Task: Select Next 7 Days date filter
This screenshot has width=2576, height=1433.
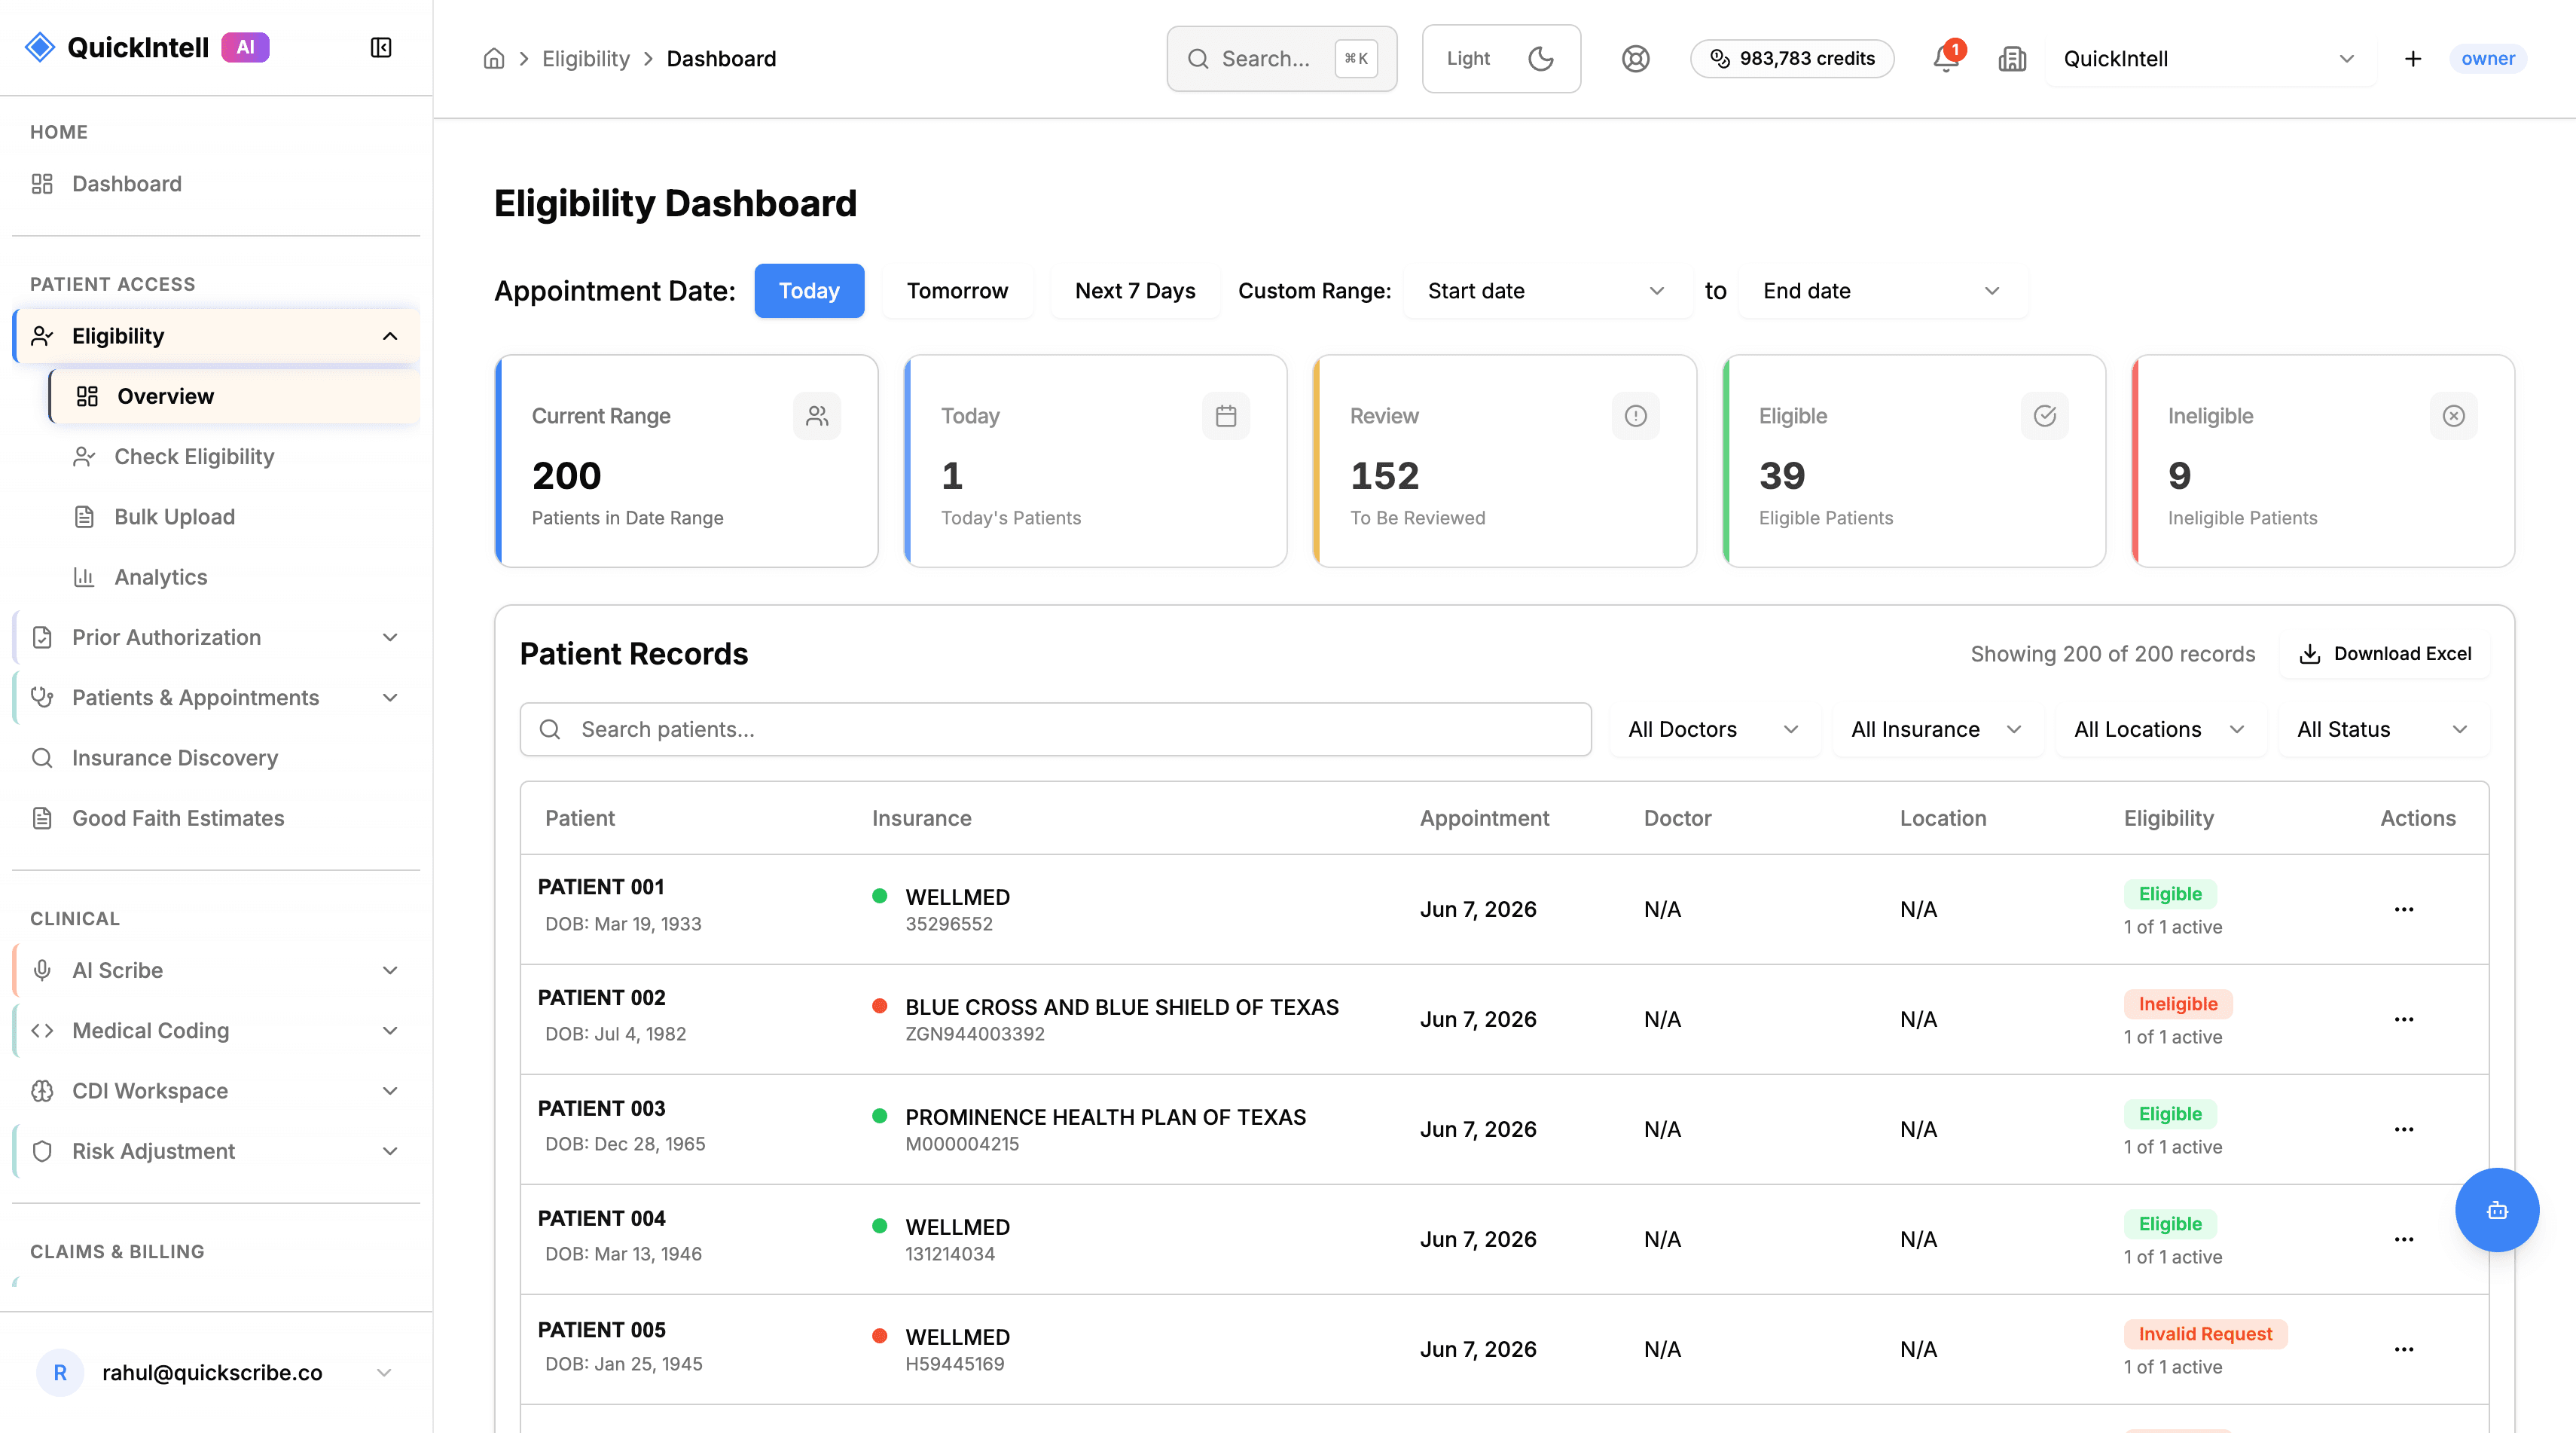Action: (x=1135, y=291)
